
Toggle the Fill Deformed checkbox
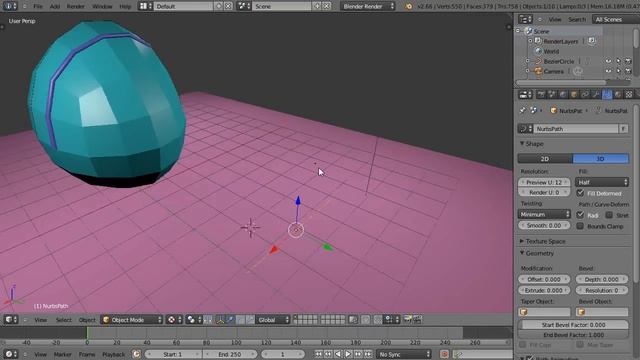pyautogui.click(x=580, y=193)
